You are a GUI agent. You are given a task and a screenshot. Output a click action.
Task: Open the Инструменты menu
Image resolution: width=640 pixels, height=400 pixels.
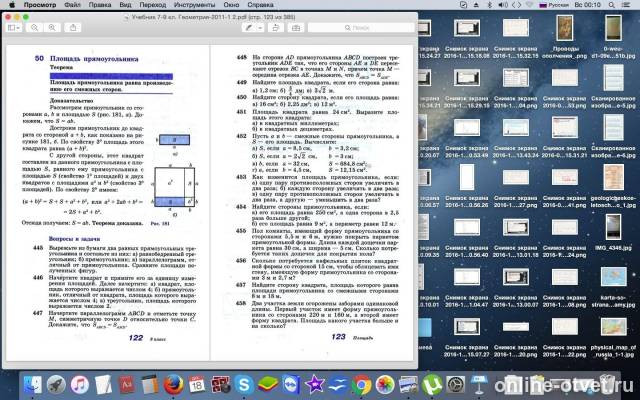(194, 5)
